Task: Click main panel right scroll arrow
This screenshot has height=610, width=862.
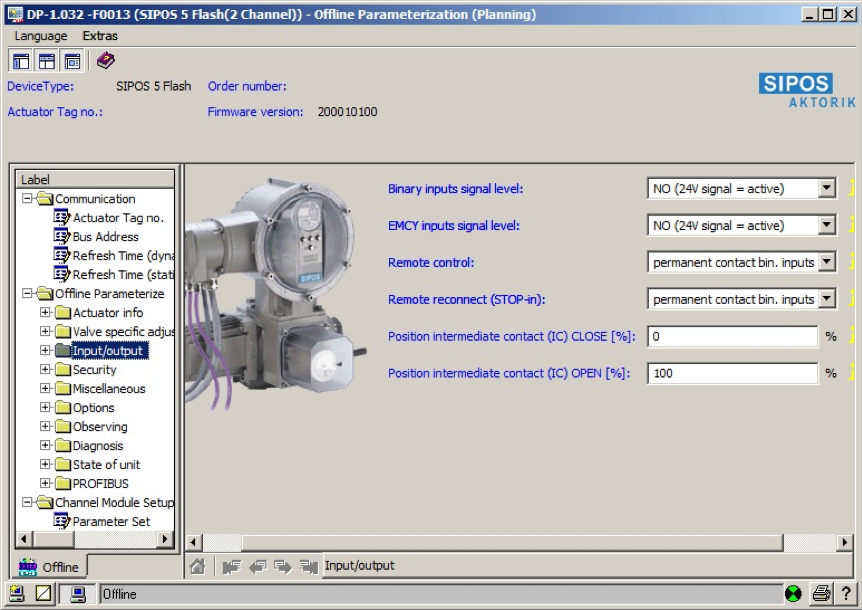Action: (x=845, y=542)
